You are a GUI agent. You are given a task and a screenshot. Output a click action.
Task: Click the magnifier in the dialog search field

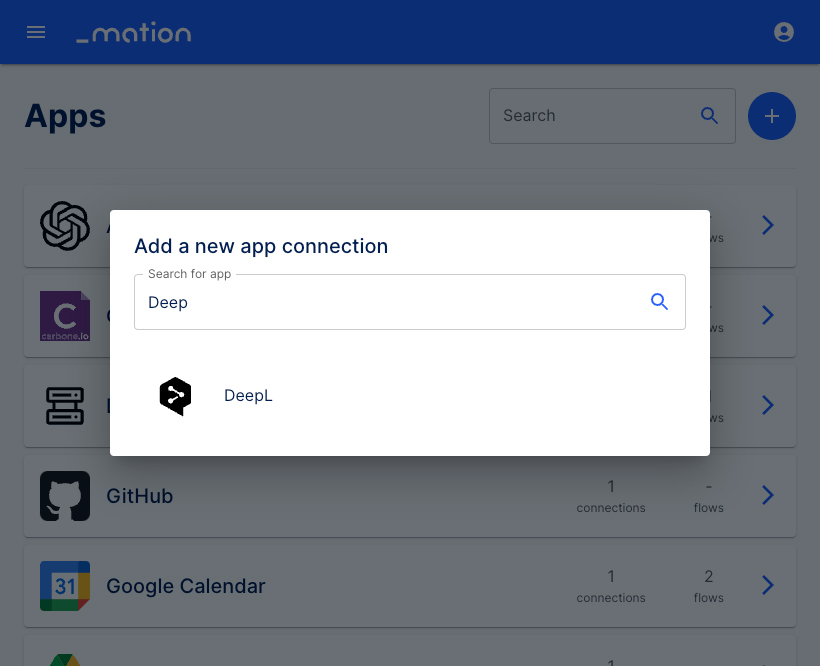click(659, 302)
